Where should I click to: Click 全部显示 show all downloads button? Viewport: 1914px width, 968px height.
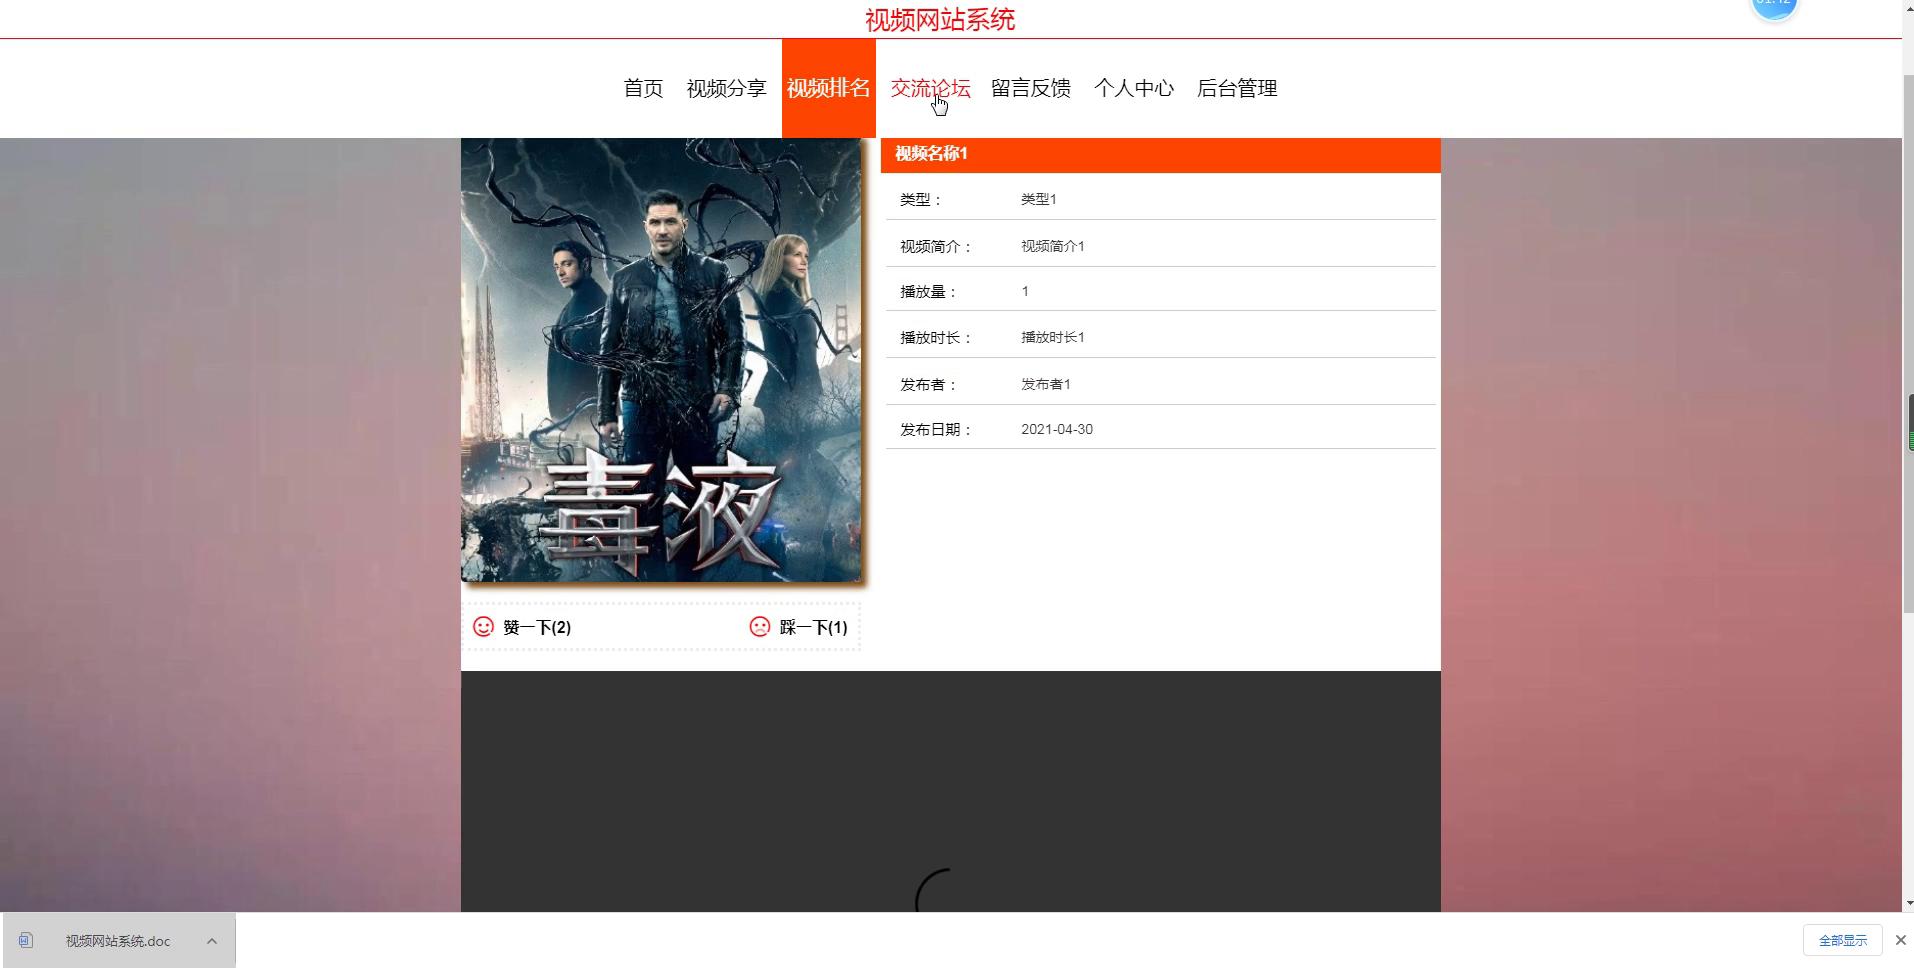pyautogui.click(x=1842, y=940)
